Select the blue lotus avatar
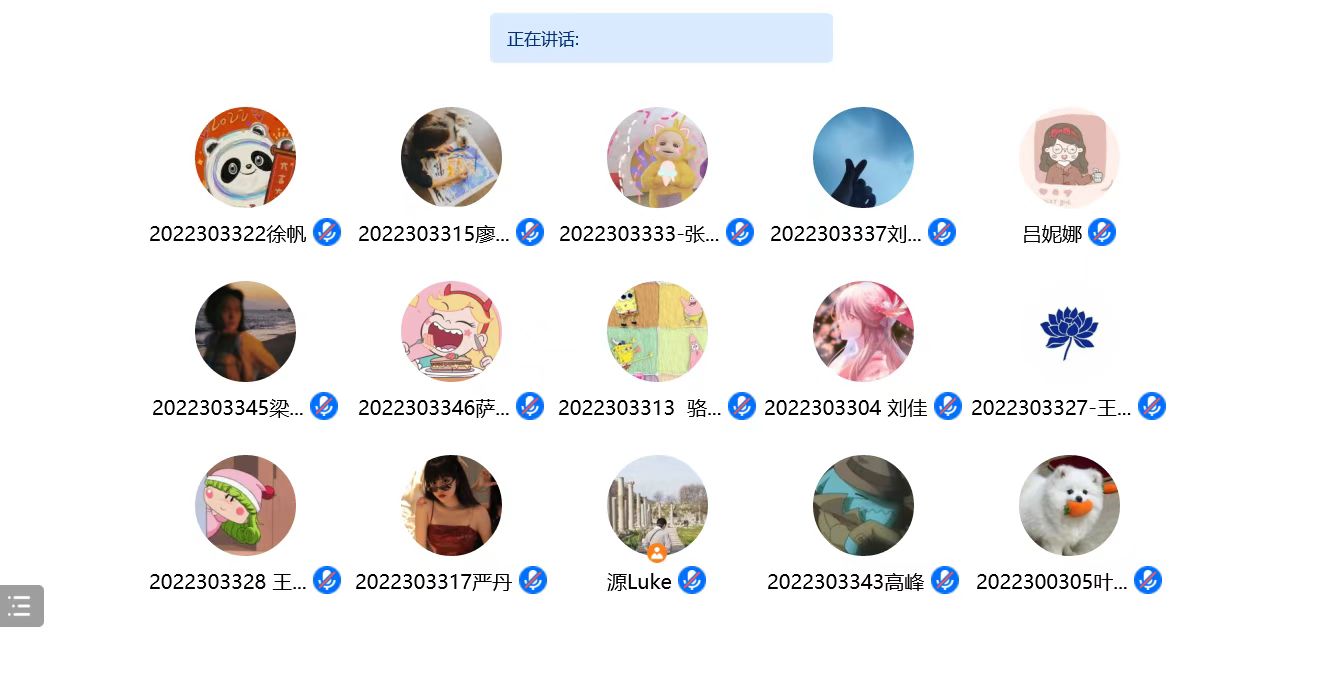Viewport: 1326px width, 688px height. pyautogui.click(x=1069, y=331)
